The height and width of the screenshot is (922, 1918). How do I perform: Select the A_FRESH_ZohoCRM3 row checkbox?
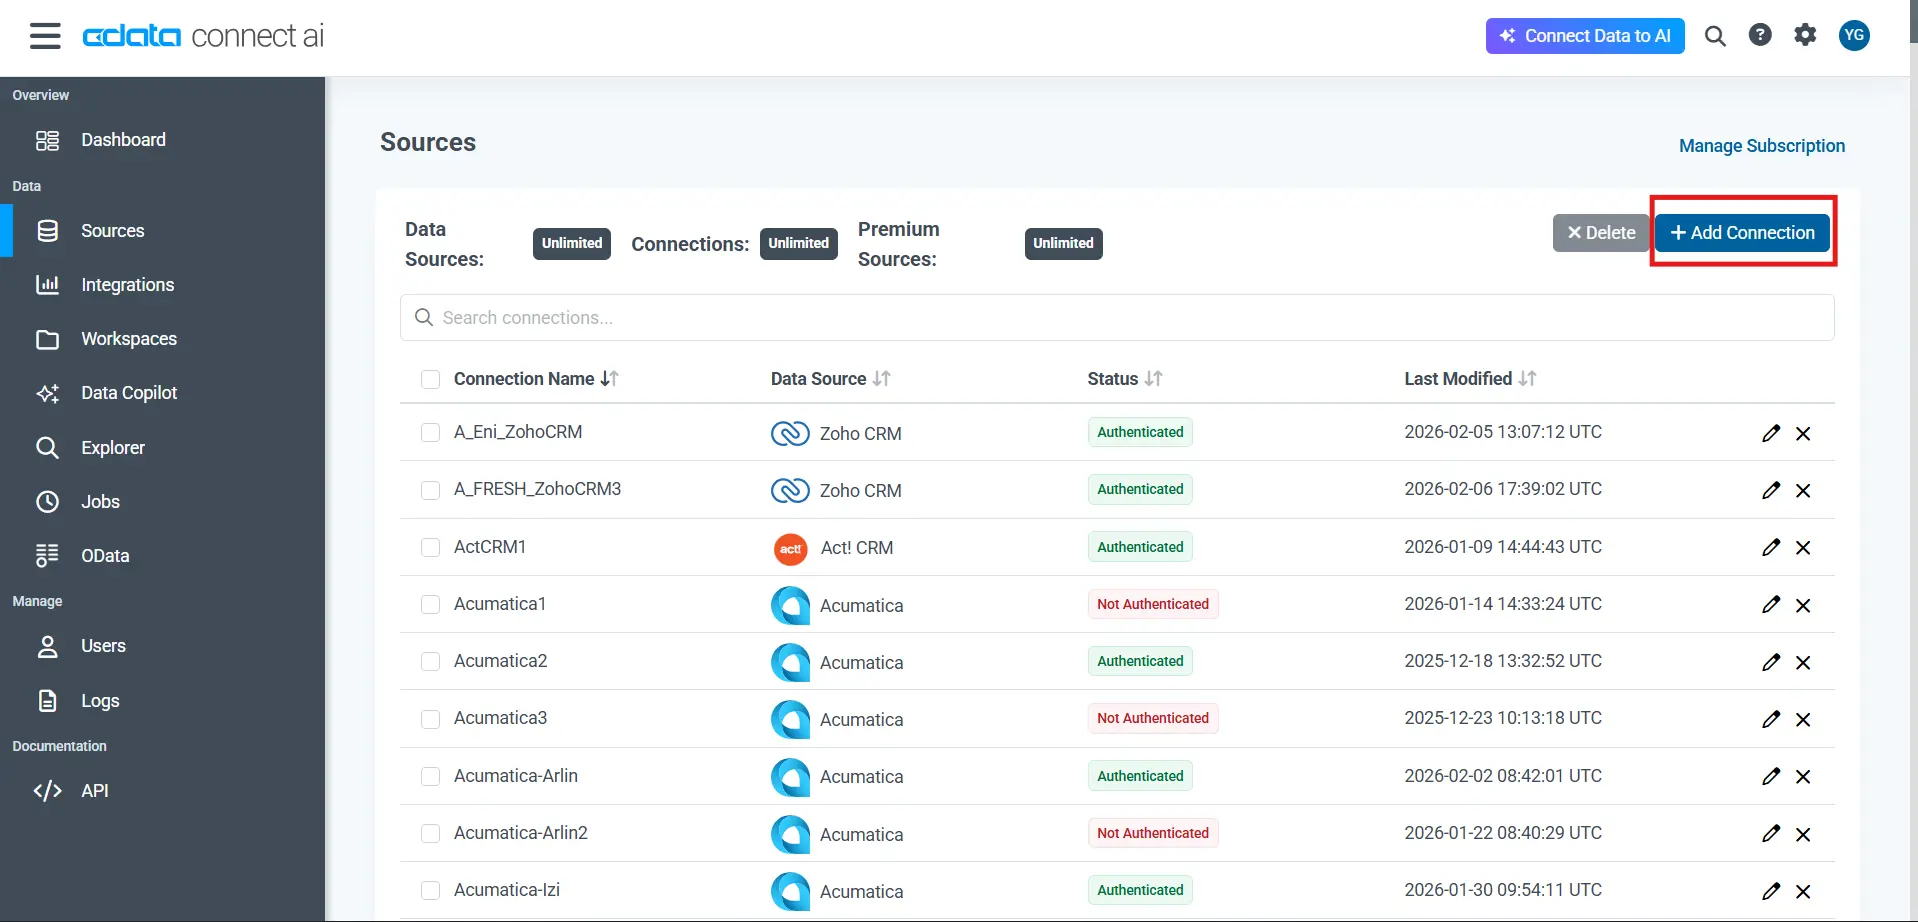coord(431,490)
